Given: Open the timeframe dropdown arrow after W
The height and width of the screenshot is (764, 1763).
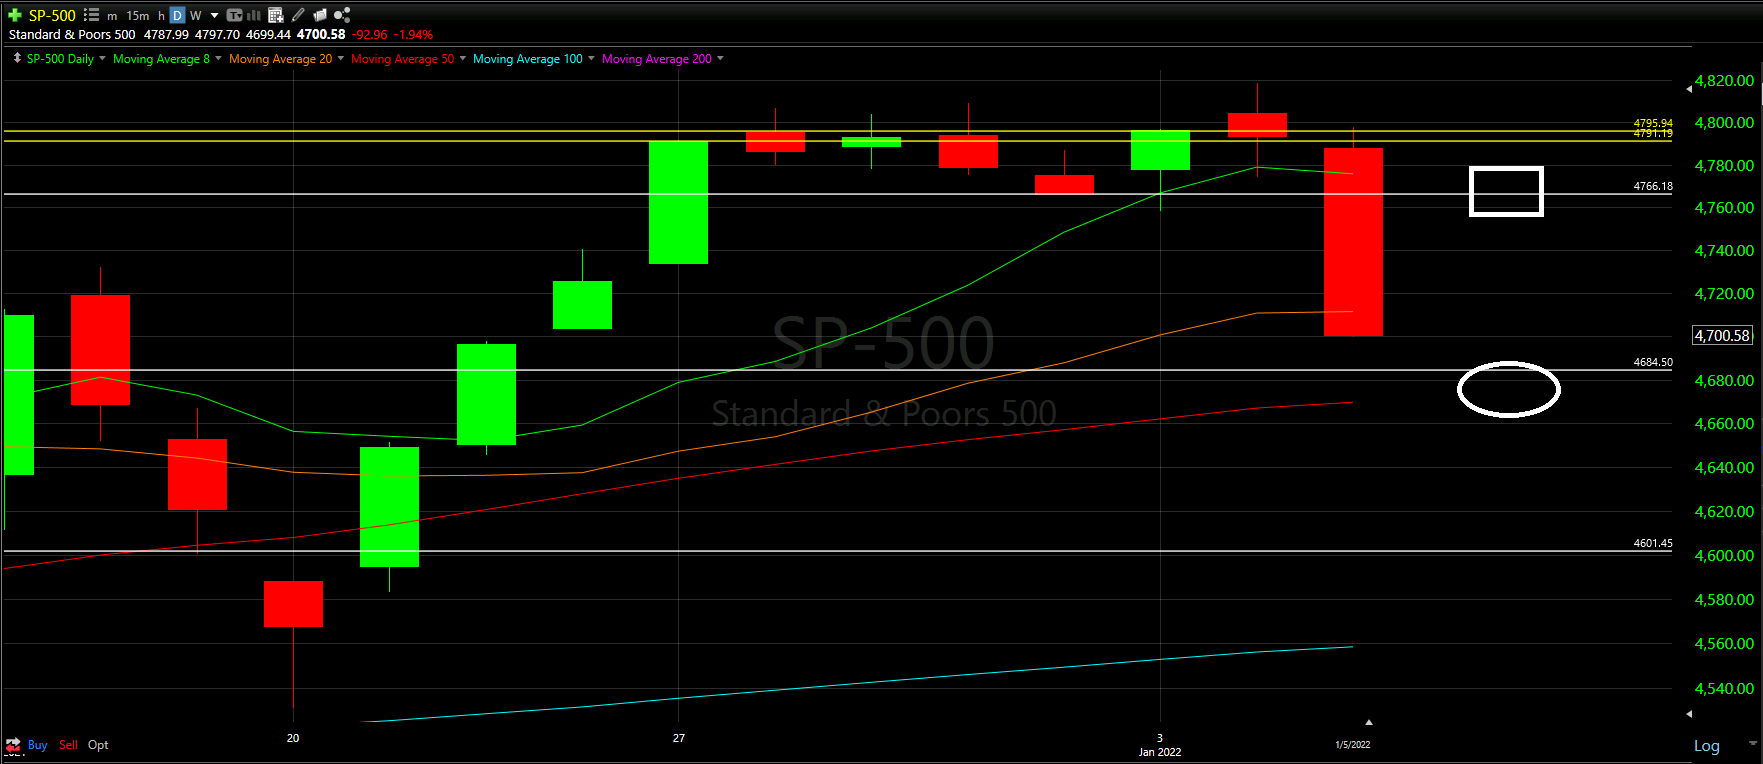Looking at the screenshot, I should coord(214,16).
